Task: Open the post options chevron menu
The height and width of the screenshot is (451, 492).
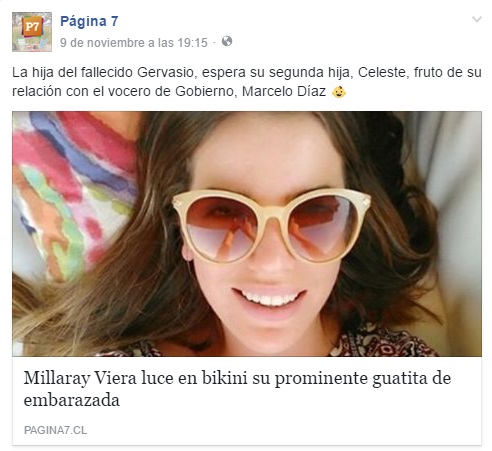Action: pos(477,19)
